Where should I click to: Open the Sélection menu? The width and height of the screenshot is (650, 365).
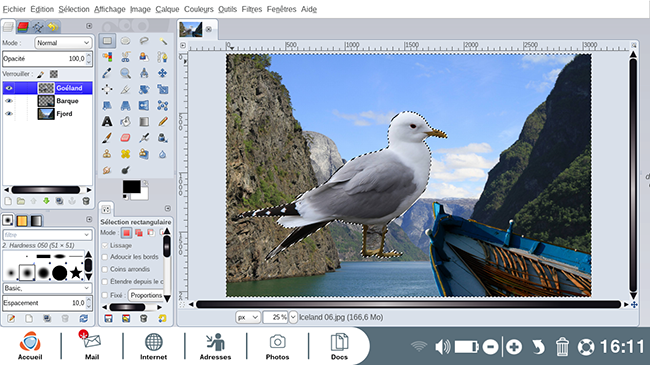pyautogui.click(x=74, y=9)
